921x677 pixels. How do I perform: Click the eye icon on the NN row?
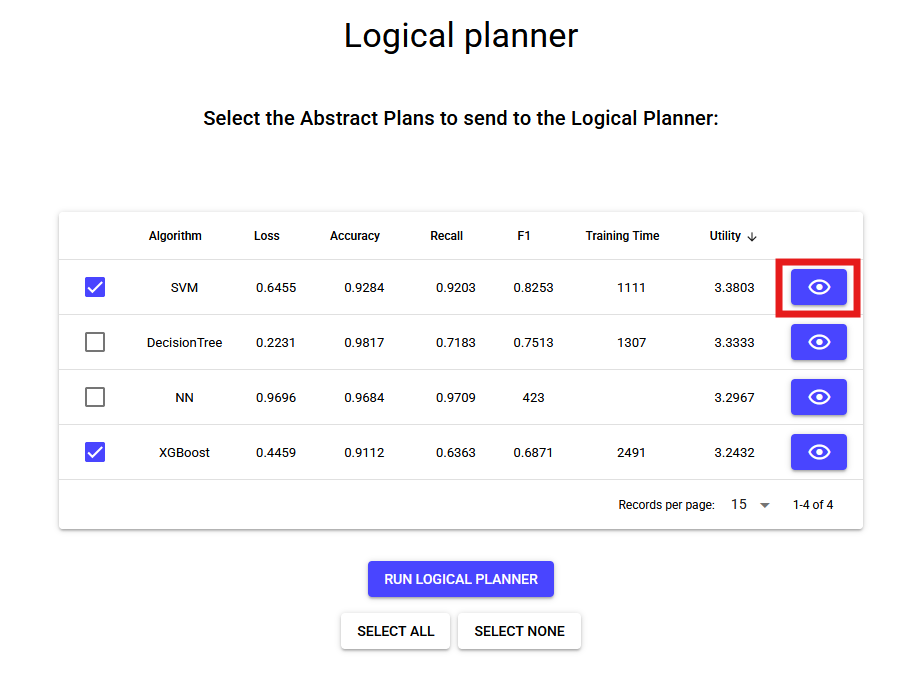[x=818, y=397]
